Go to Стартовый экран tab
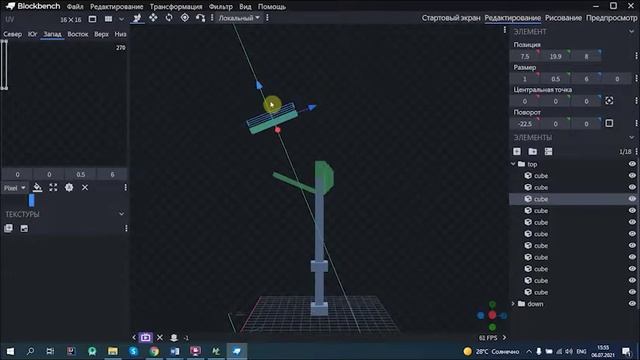This screenshot has height=360, width=640. click(451, 18)
